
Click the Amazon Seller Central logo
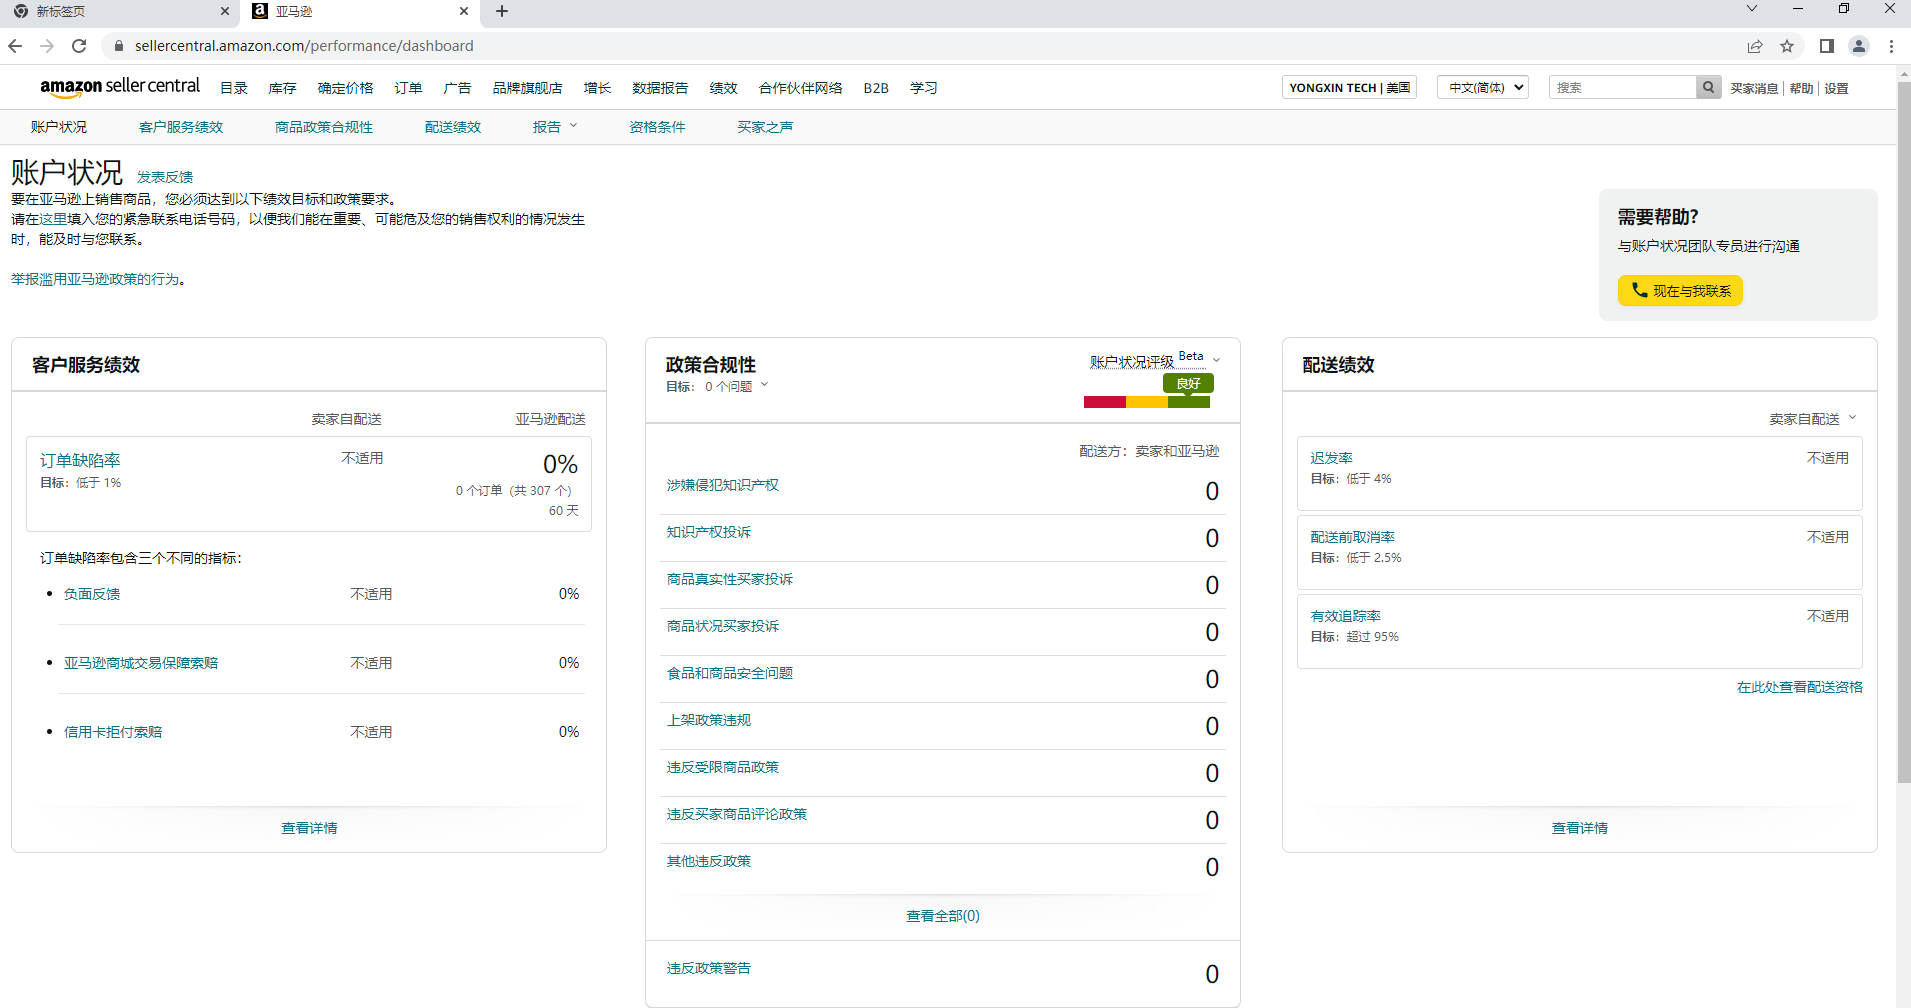coord(119,86)
